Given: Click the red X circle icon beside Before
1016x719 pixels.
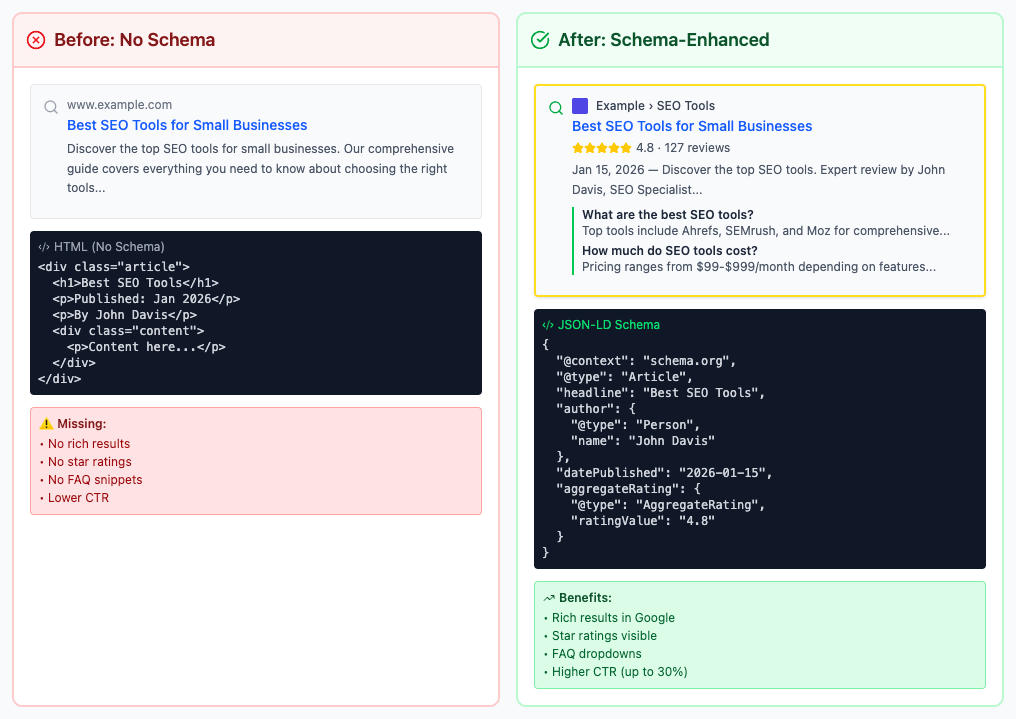Looking at the screenshot, I should click(x=36, y=40).
